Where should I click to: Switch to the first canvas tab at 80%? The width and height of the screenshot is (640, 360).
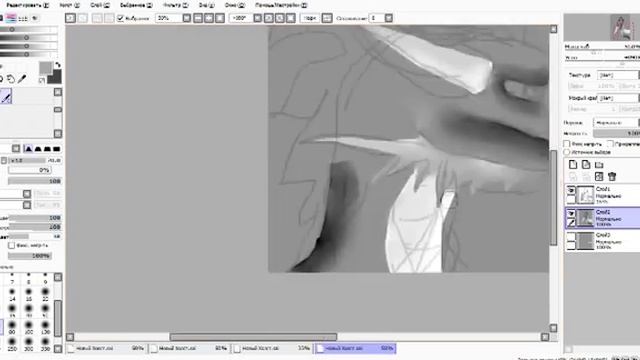pyautogui.click(x=106, y=349)
